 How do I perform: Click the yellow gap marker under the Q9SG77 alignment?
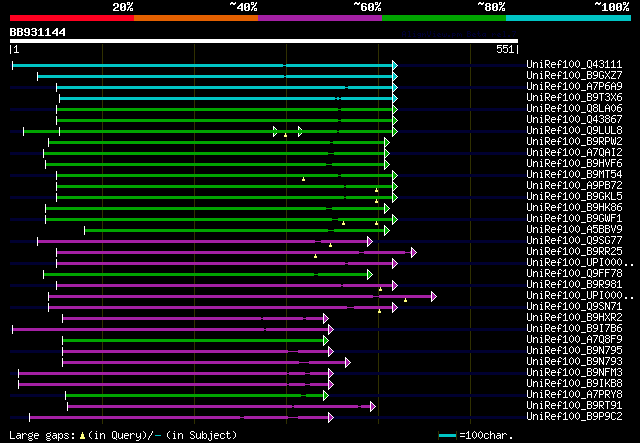point(330,245)
